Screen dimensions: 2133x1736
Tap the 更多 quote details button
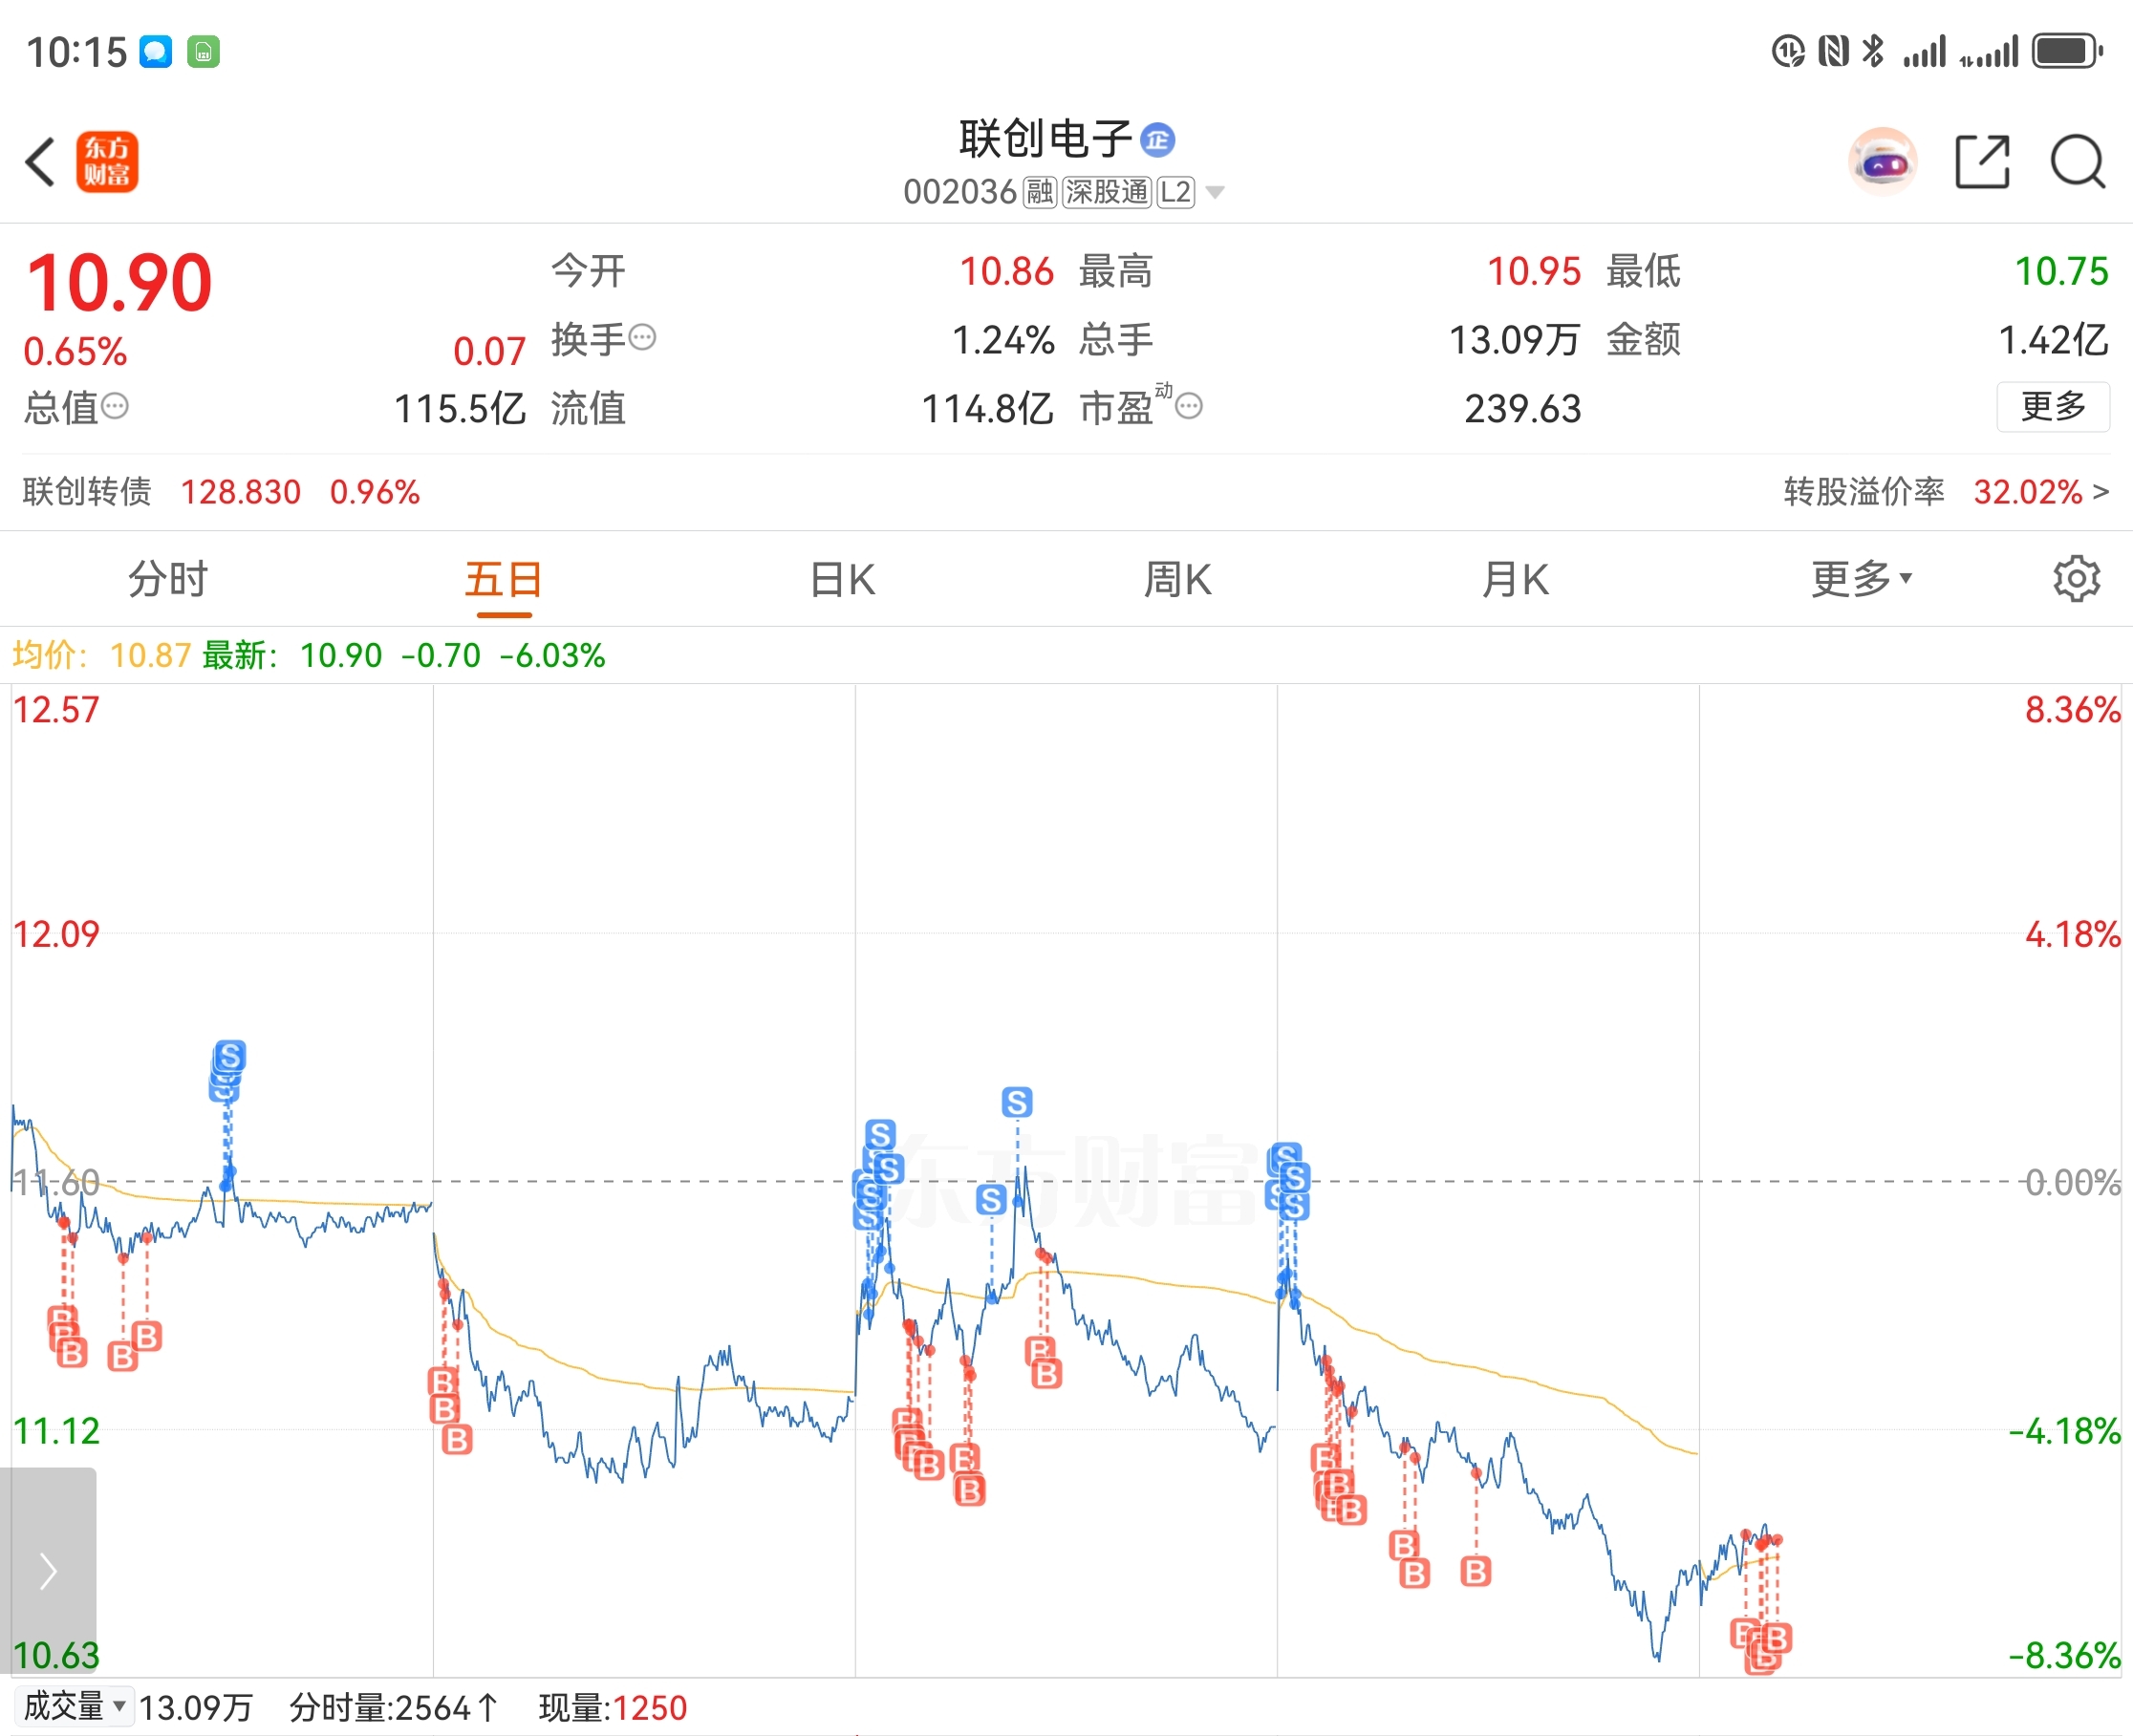(2053, 406)
